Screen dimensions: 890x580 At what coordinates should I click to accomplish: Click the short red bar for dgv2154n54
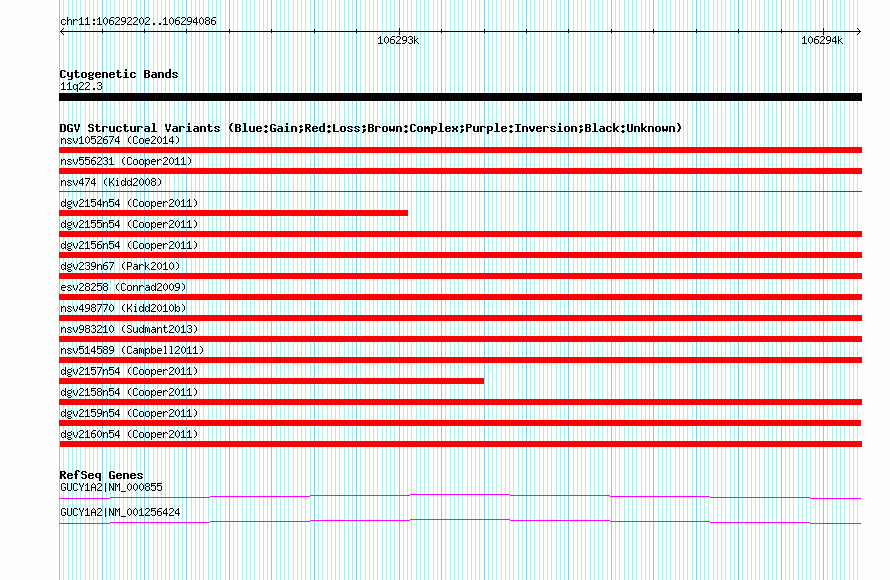(233, 213)
